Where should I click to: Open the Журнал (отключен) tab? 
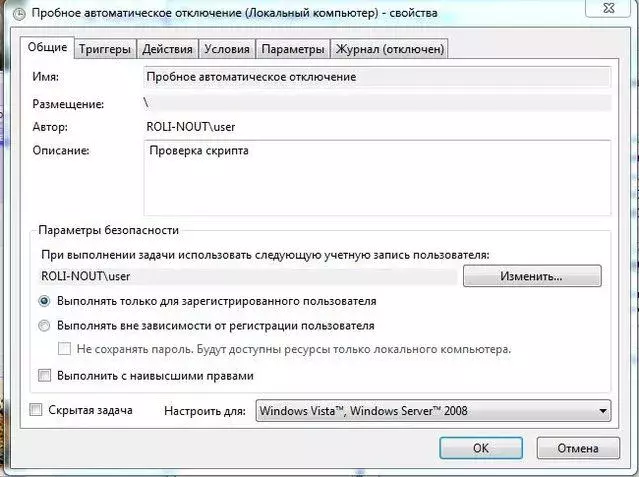click(x=390, y=49)
